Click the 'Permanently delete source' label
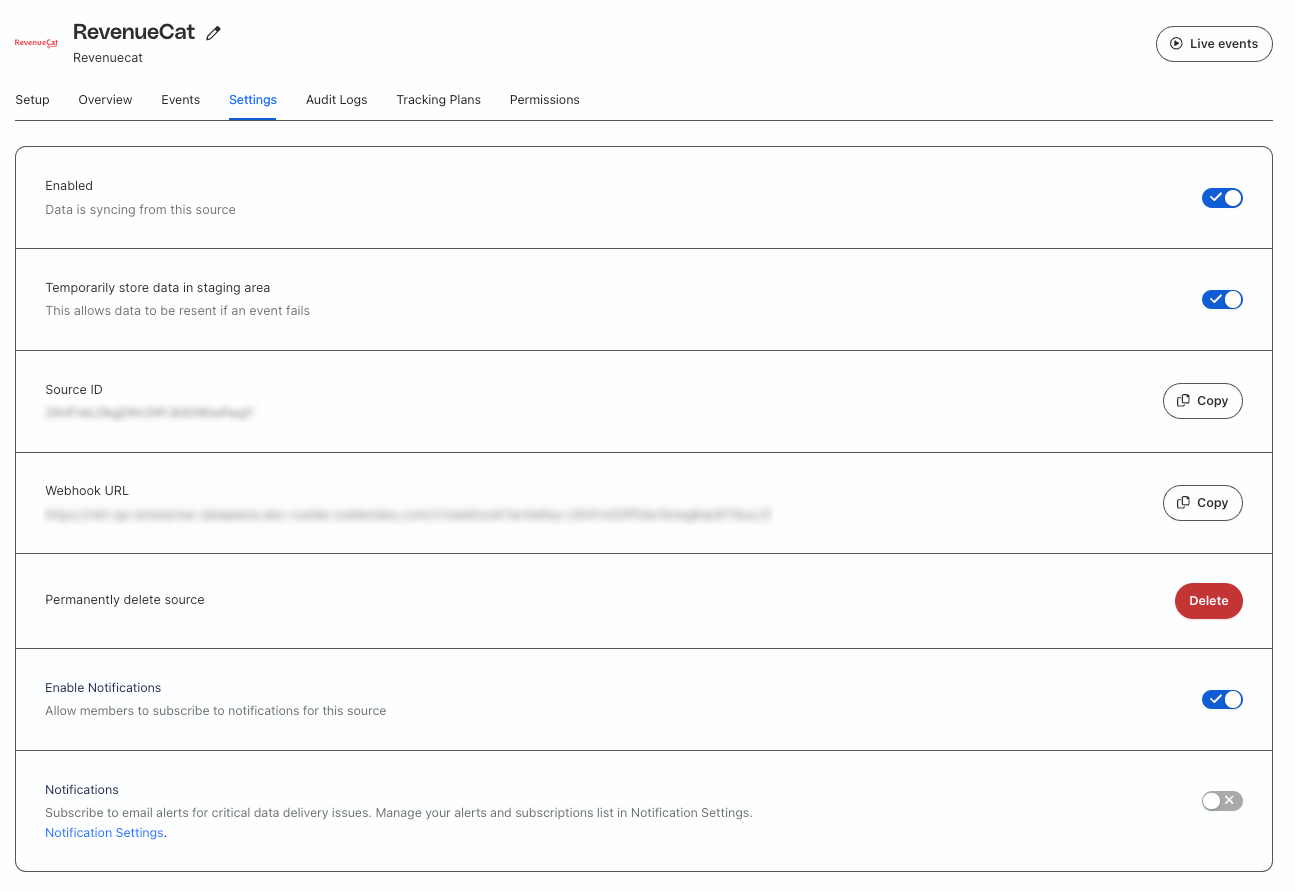The width and height of the screenshot is (1295, 892). [x=125, y=600]
